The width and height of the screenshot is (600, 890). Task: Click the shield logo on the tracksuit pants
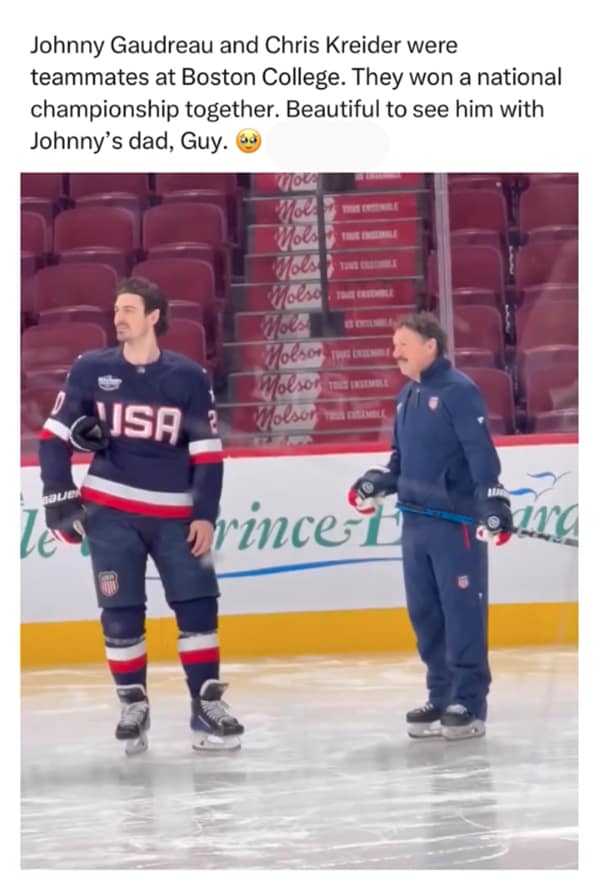click(464, 582)
